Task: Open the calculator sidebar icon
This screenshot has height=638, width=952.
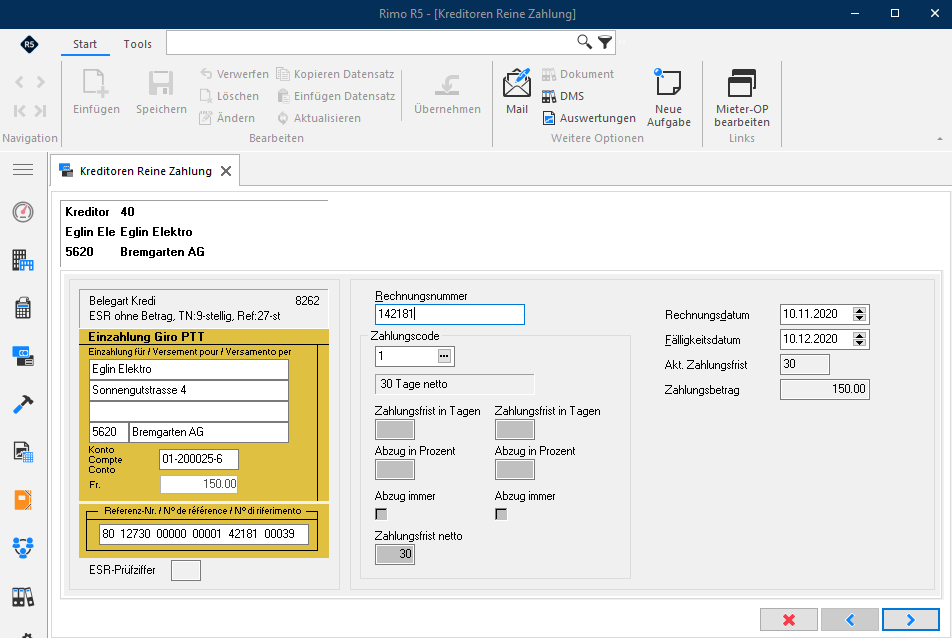Action: pyautogui.click(x=23, y=308)
